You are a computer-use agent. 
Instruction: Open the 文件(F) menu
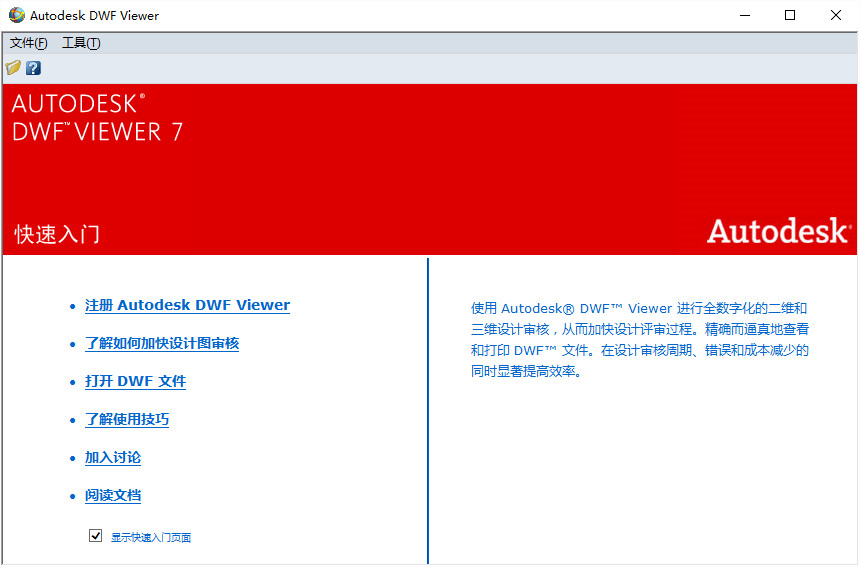29,43
